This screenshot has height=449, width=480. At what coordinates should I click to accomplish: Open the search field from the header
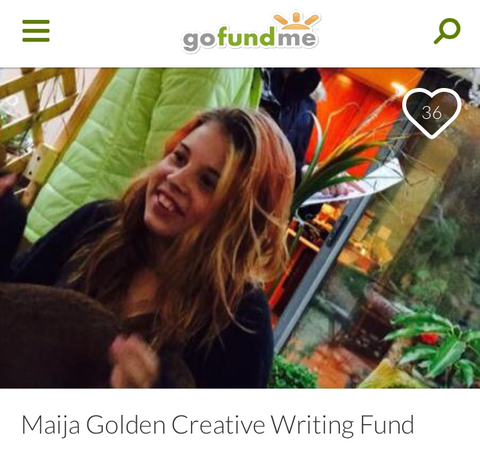(447, 31)
